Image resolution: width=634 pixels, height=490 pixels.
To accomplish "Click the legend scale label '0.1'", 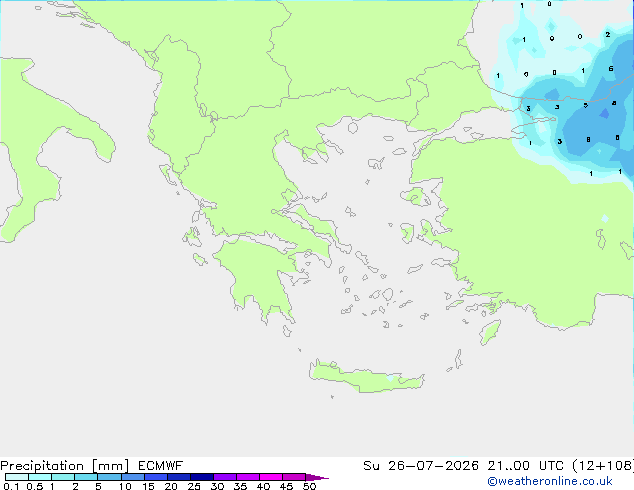I will point(11,486).
